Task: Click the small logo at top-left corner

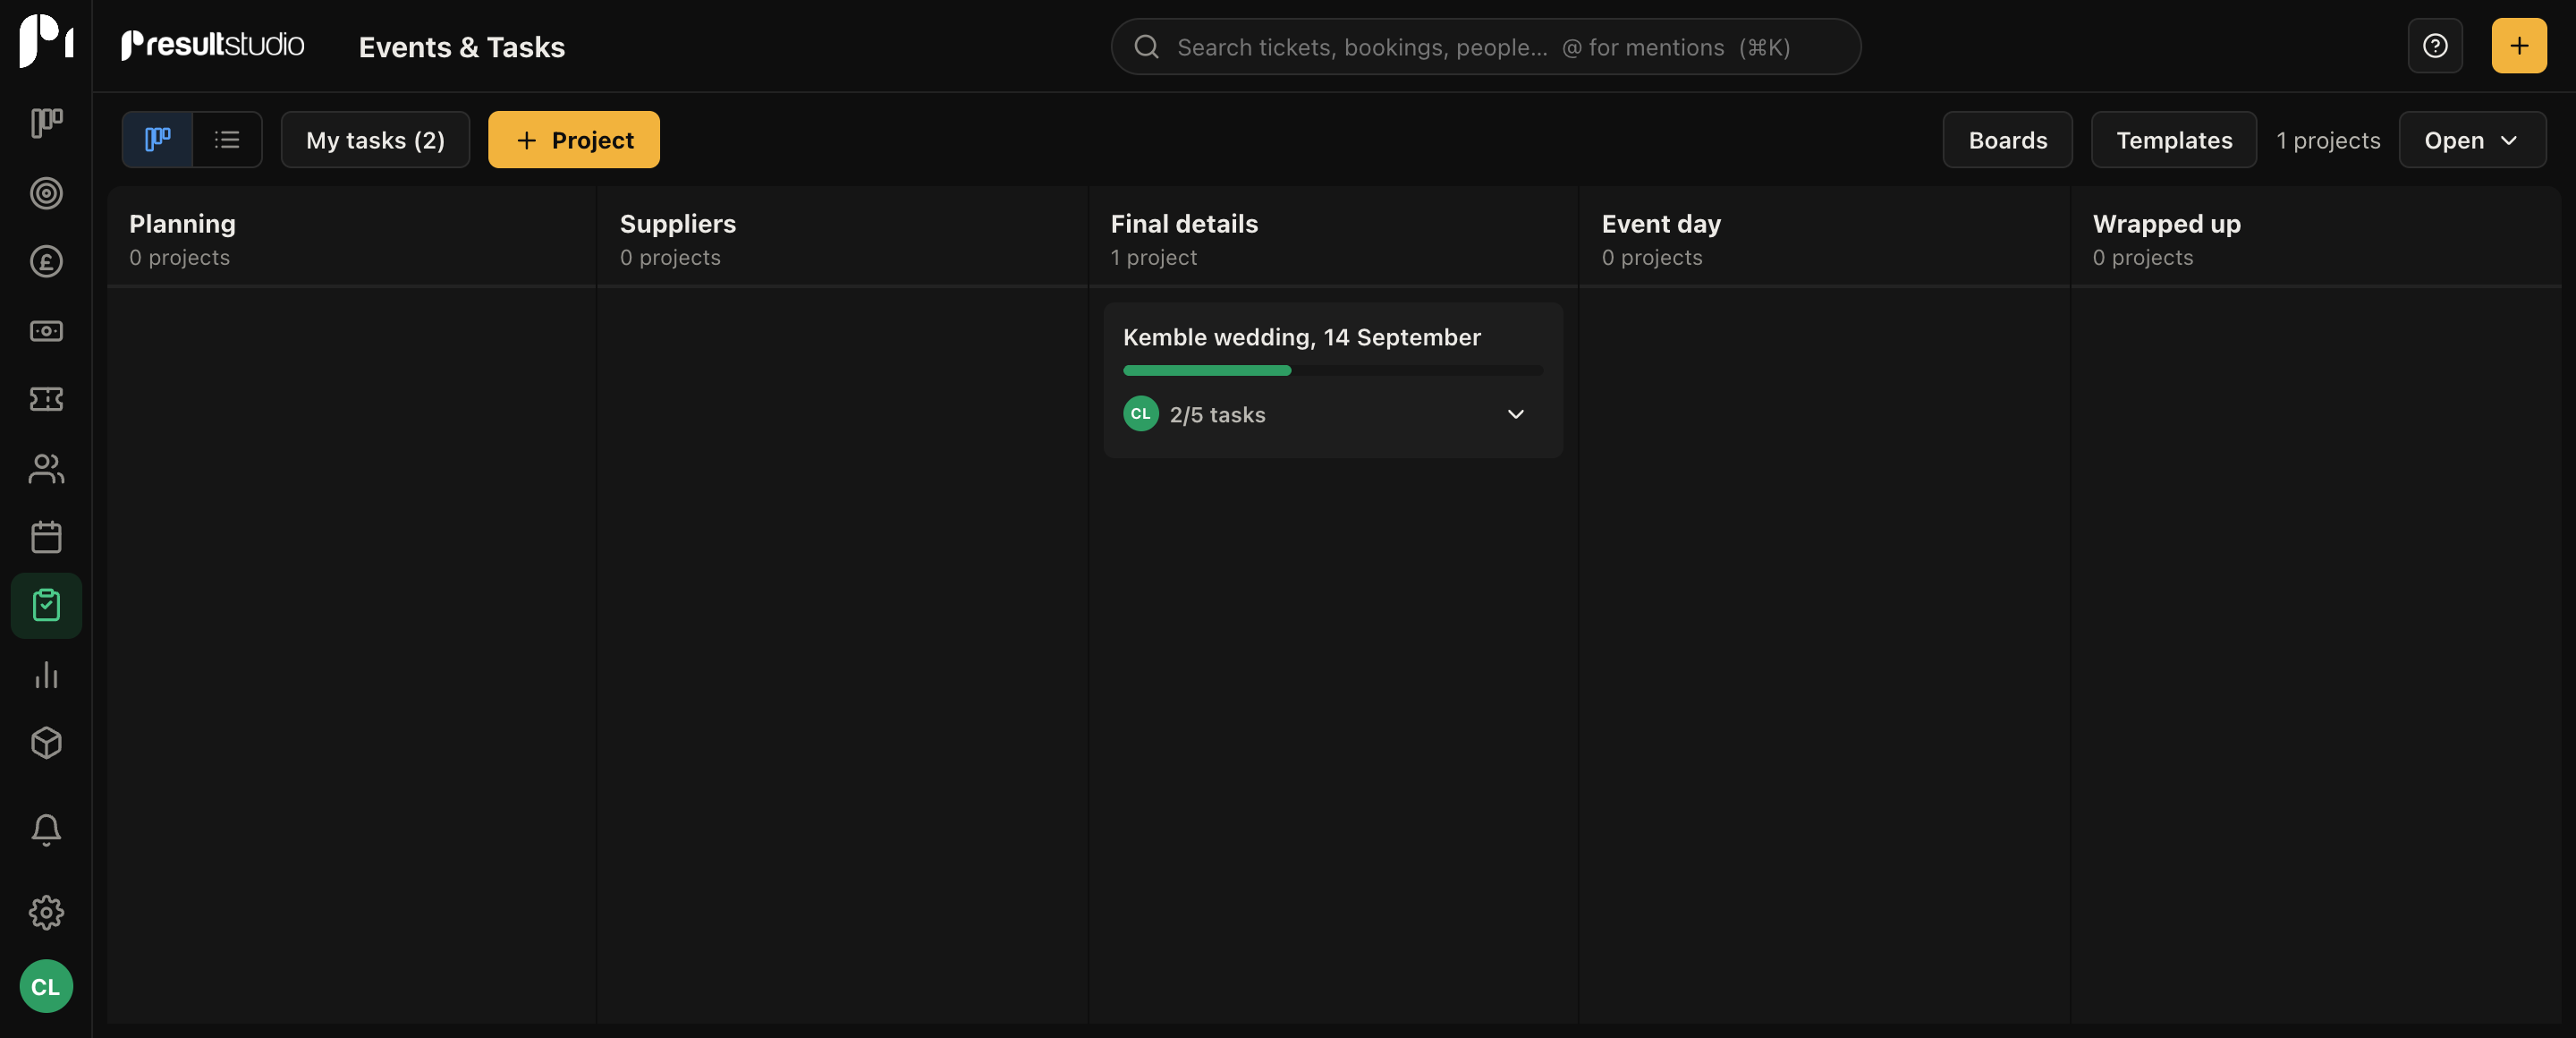Action: [x=46, y=40]
